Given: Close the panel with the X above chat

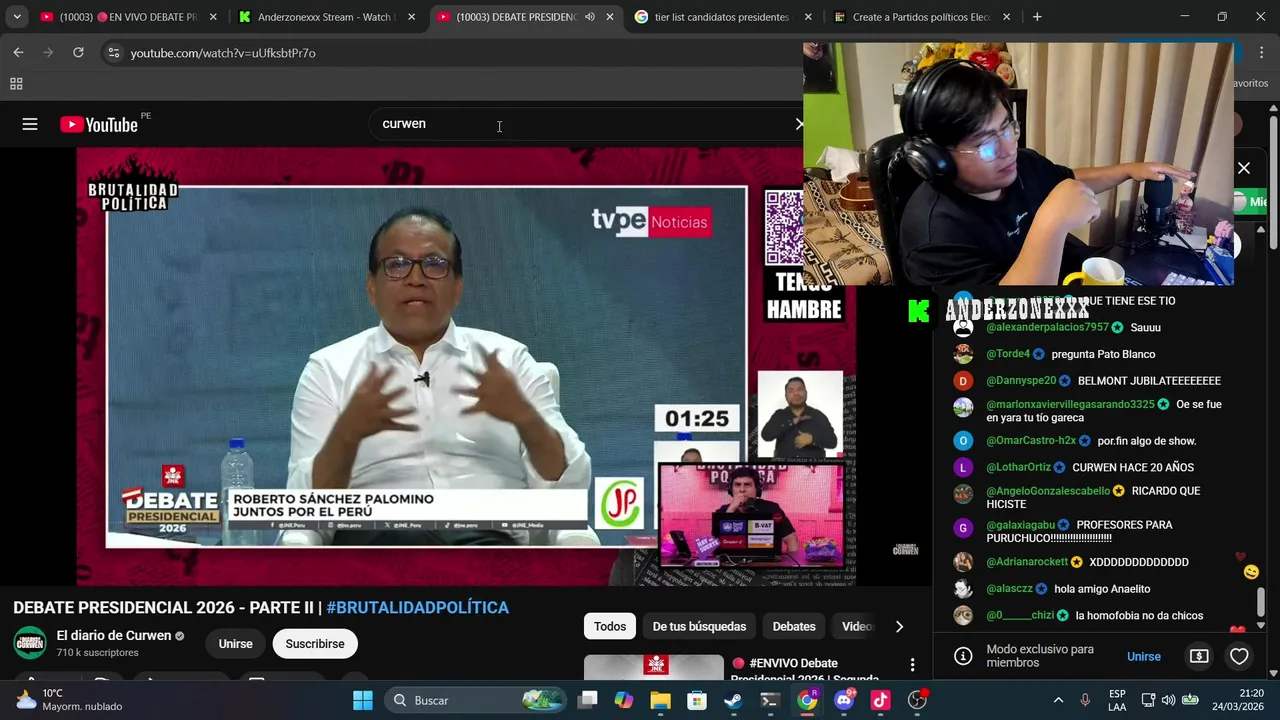Looking at the screenshot, I should tap(1244, 168).
